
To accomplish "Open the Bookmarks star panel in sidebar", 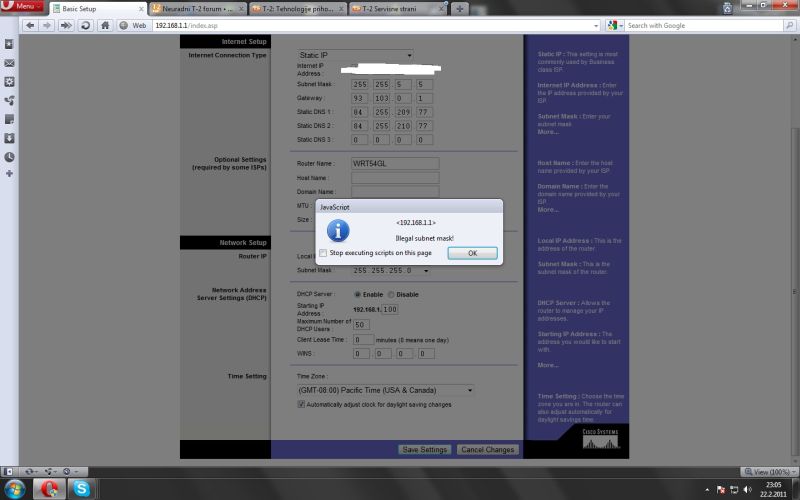I will tap(9, 44).
